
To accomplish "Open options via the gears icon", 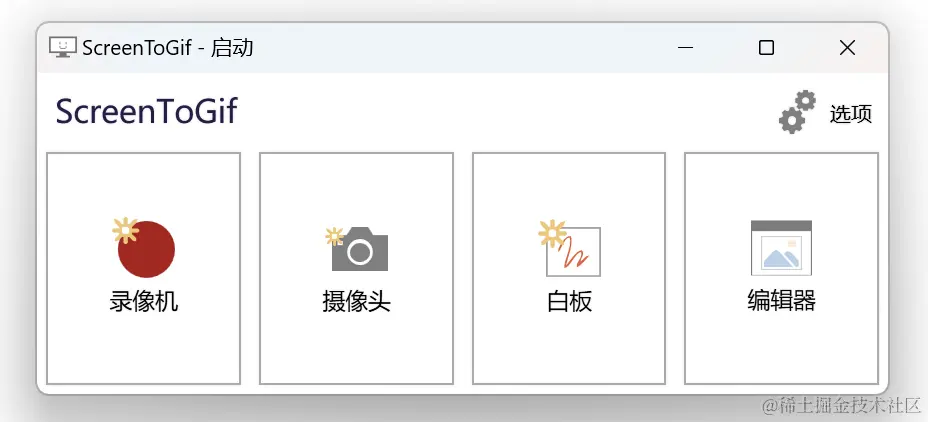I will click(797, 111).
